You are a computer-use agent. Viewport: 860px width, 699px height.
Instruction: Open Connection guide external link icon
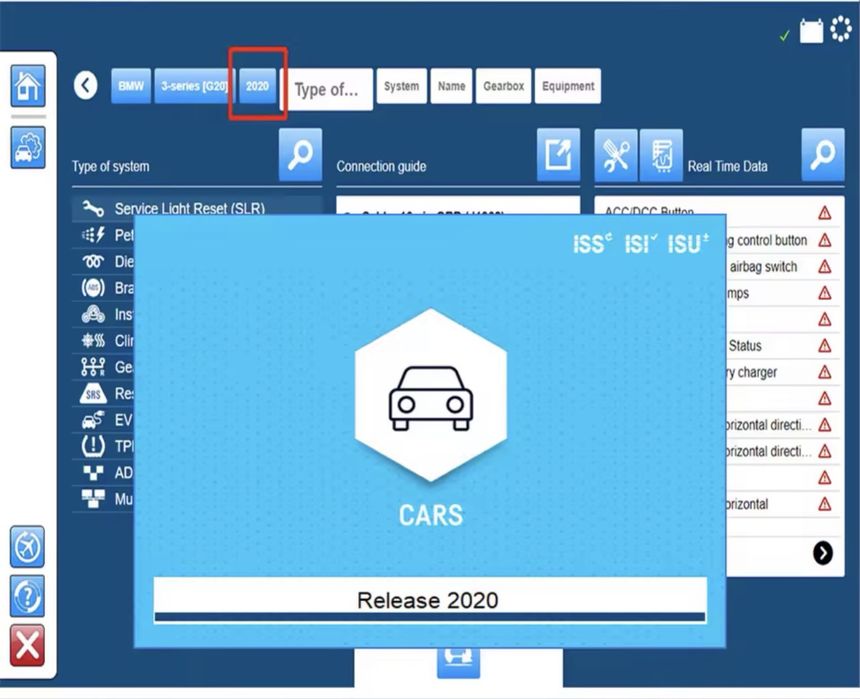click(558, 155)
